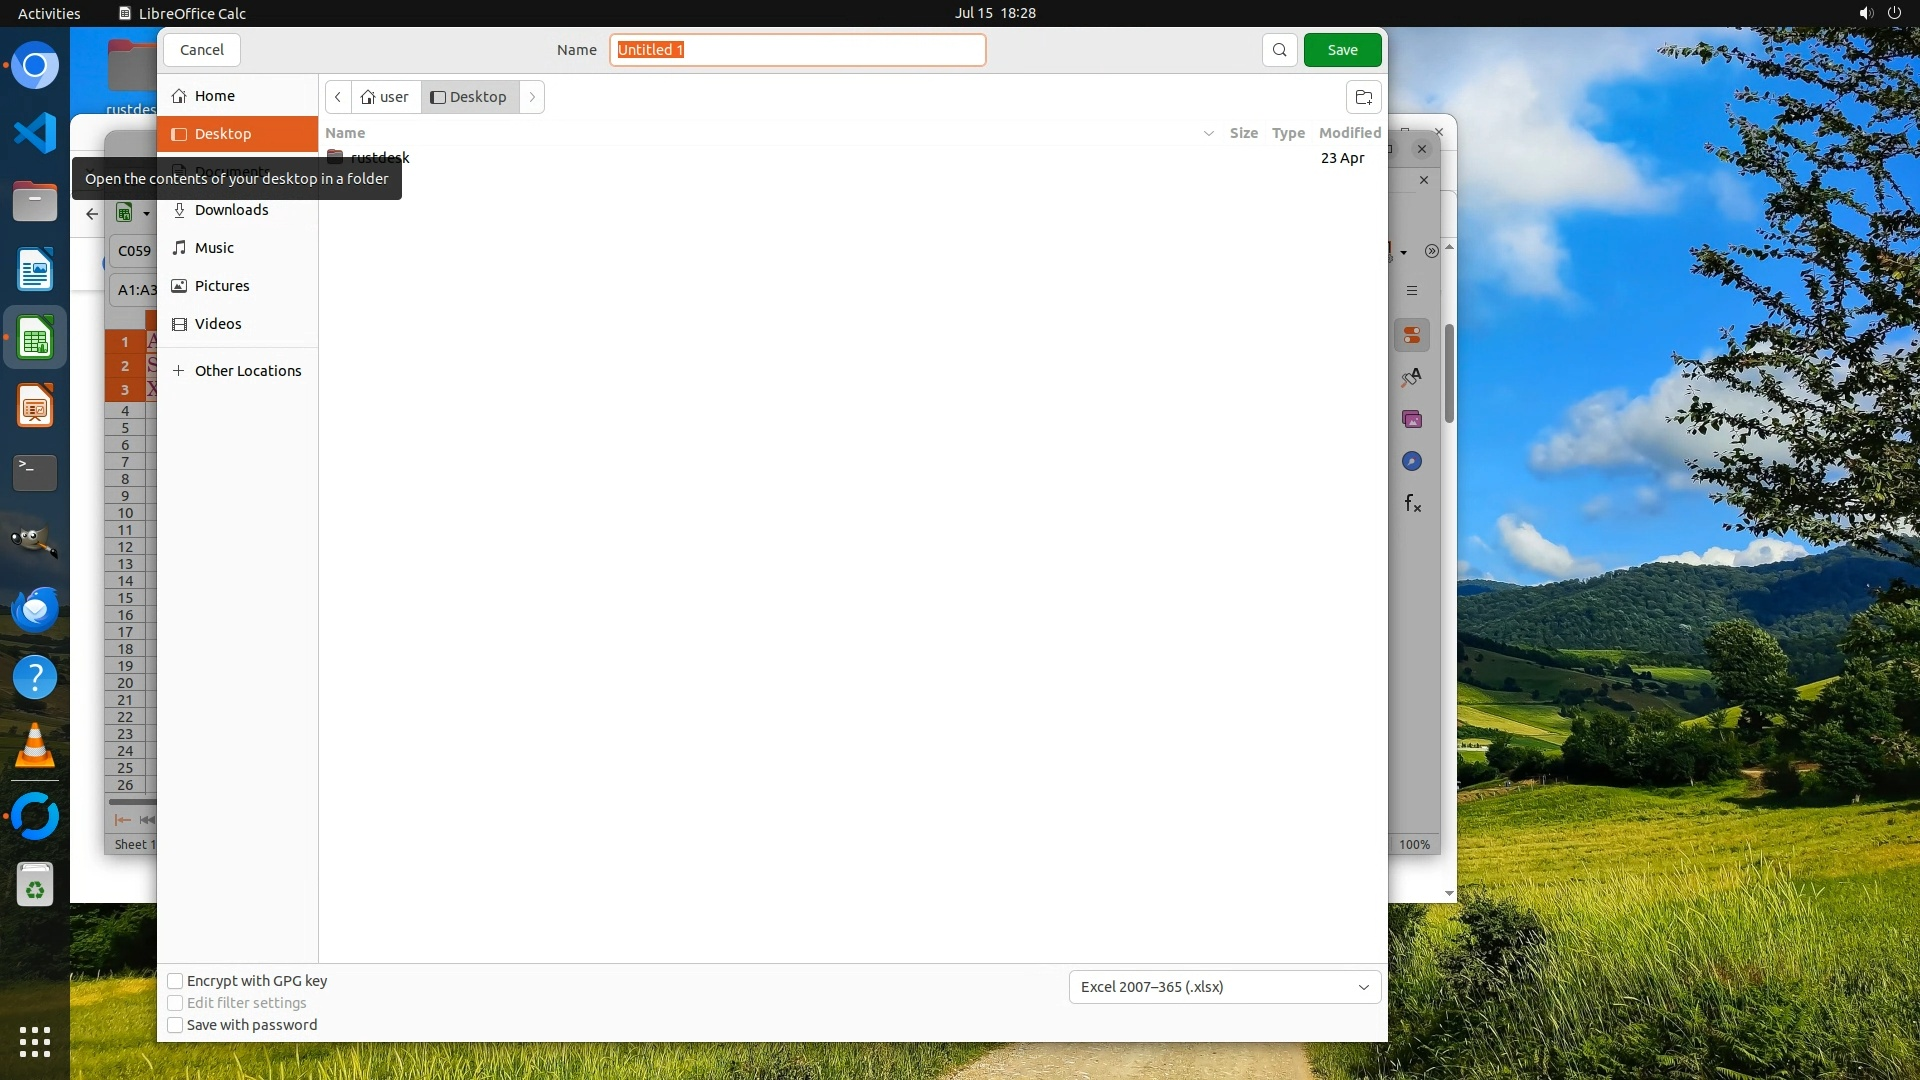Select Pictures in the places sidebar
Screen dimensions: 1920x1080
click(222, 286)
